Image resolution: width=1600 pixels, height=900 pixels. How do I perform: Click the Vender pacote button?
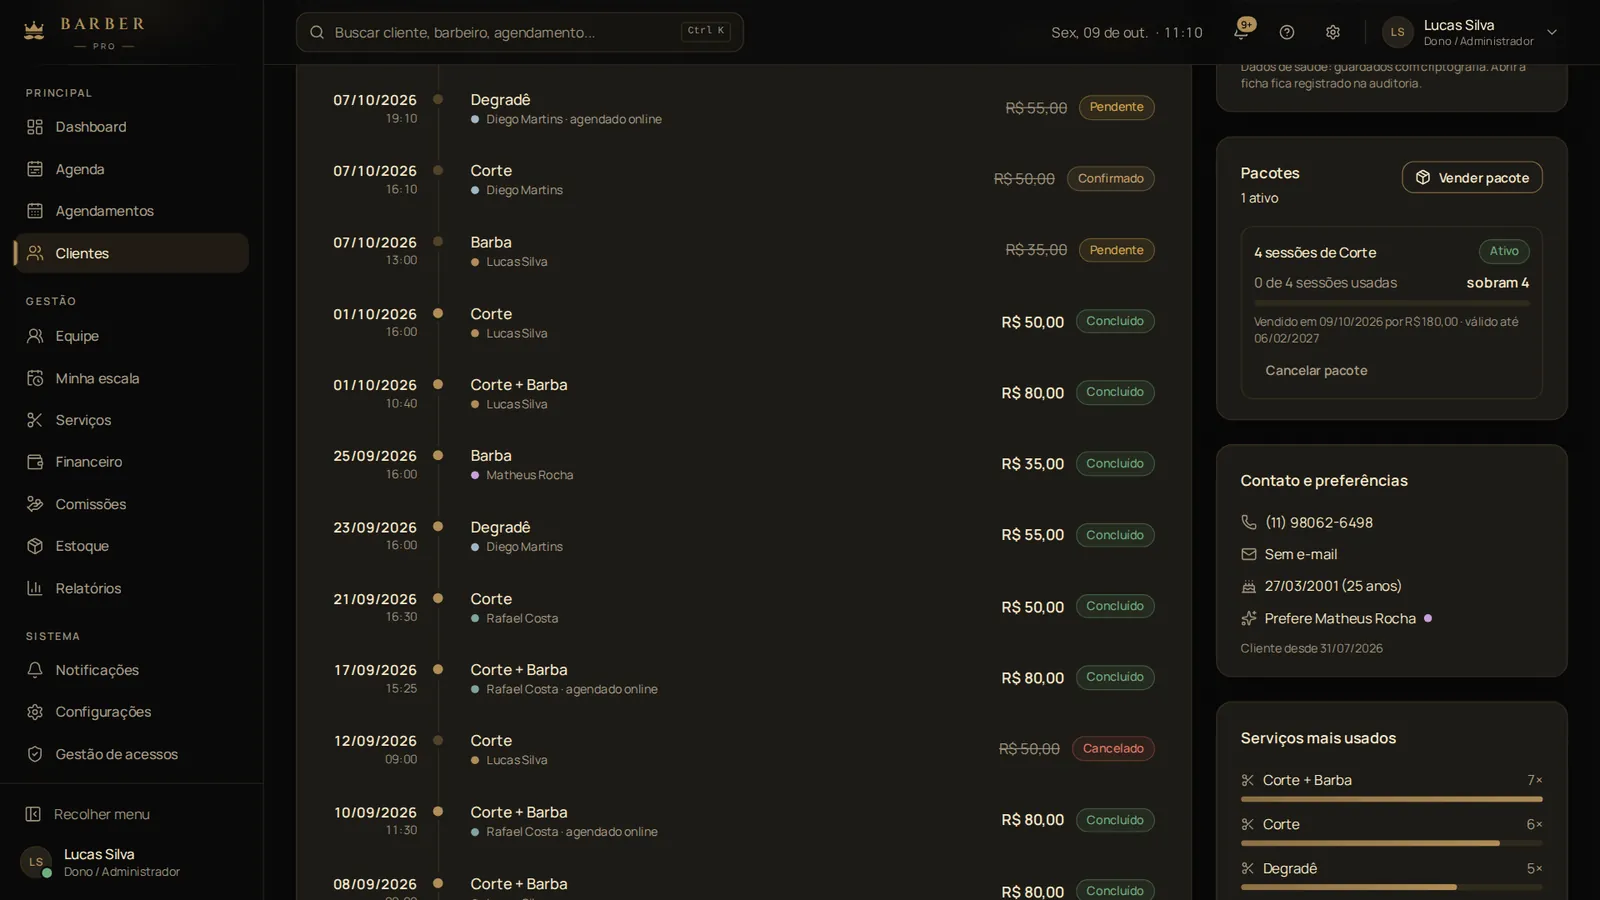coord(1472,177)
